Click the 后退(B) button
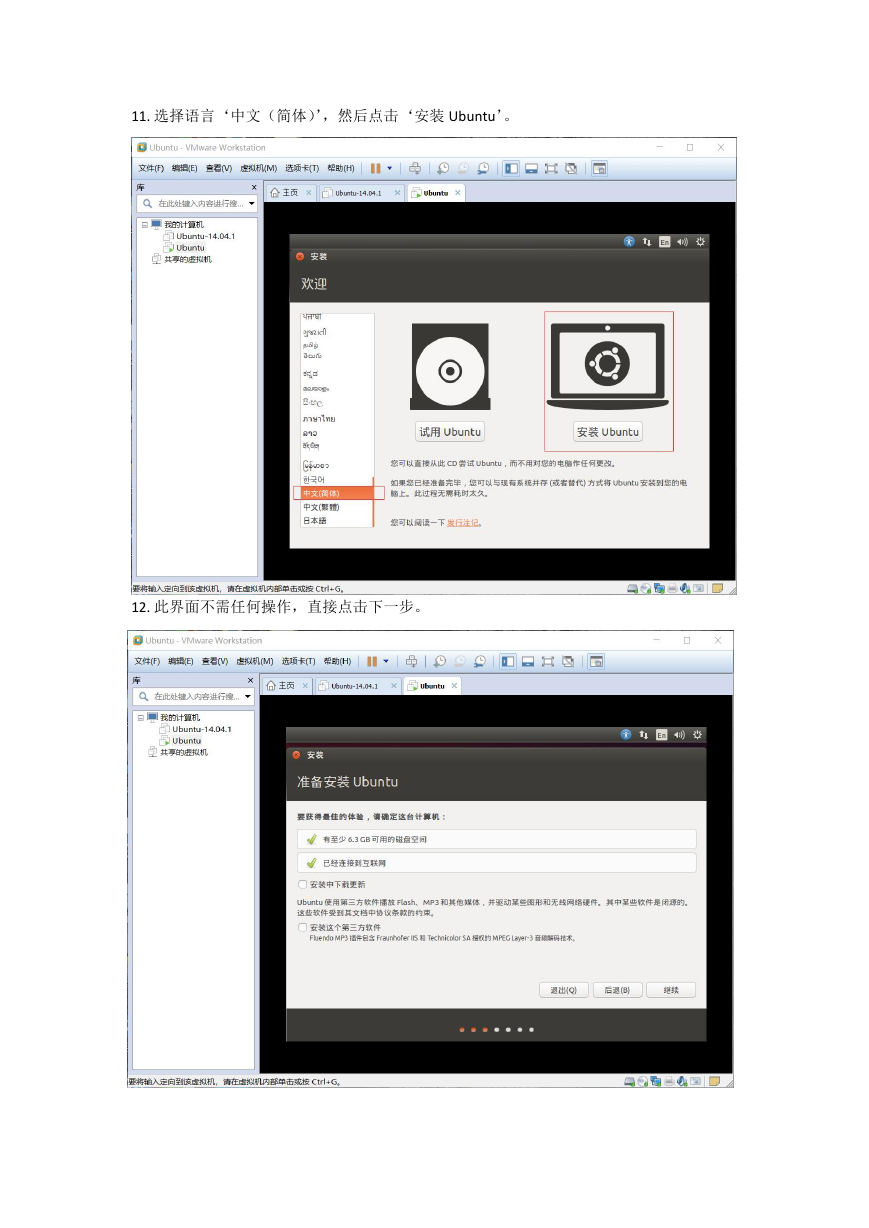Viewport: 869px width, 1228px height. 617,990
